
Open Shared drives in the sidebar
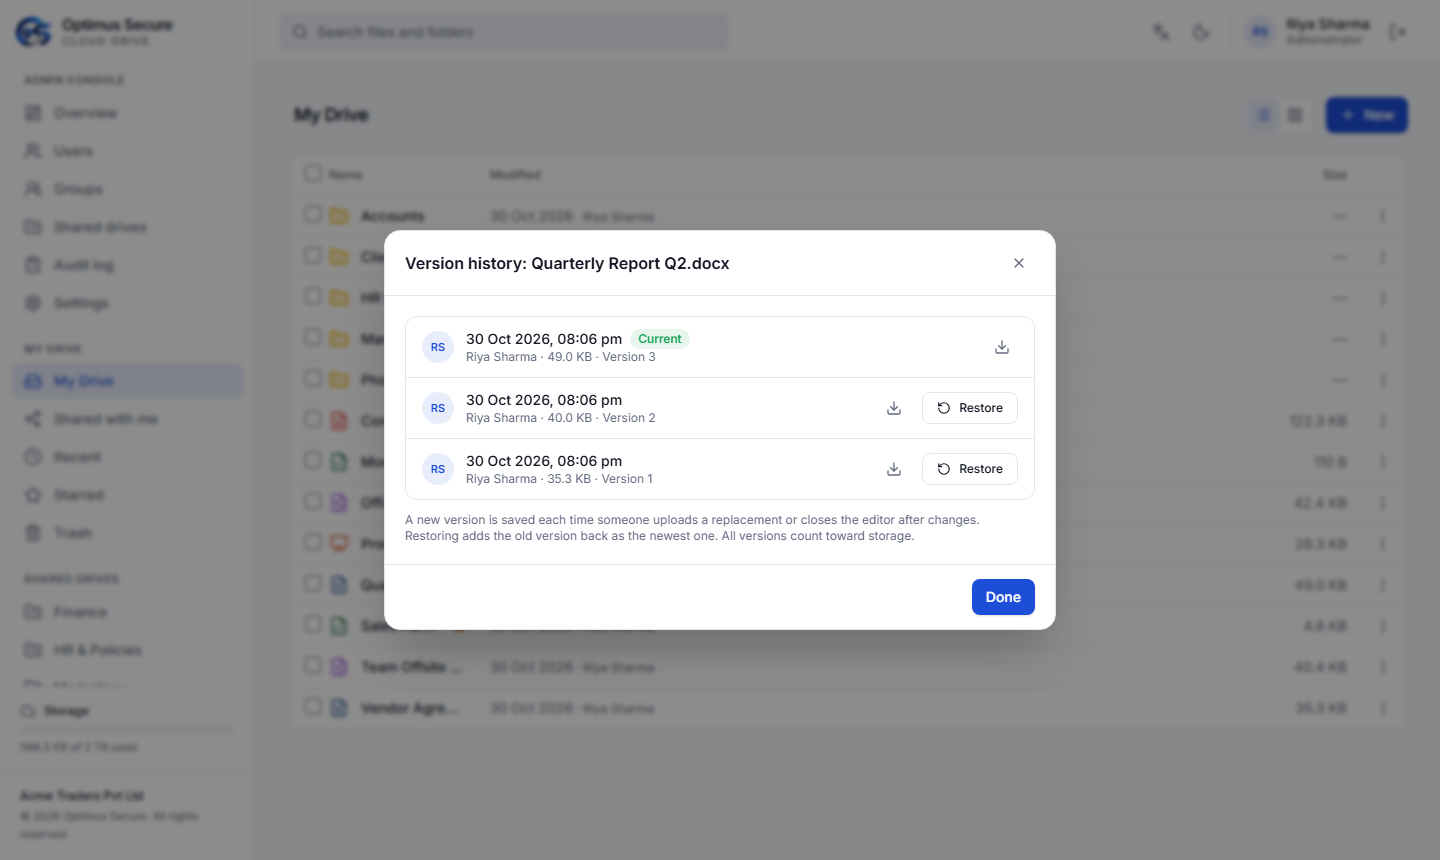coord(128,227)
